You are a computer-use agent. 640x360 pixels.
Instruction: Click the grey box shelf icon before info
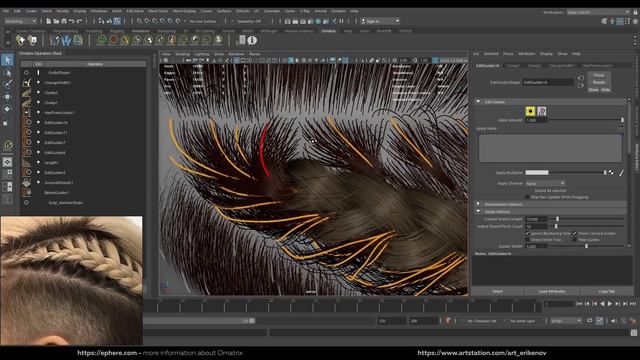point(241,40)
